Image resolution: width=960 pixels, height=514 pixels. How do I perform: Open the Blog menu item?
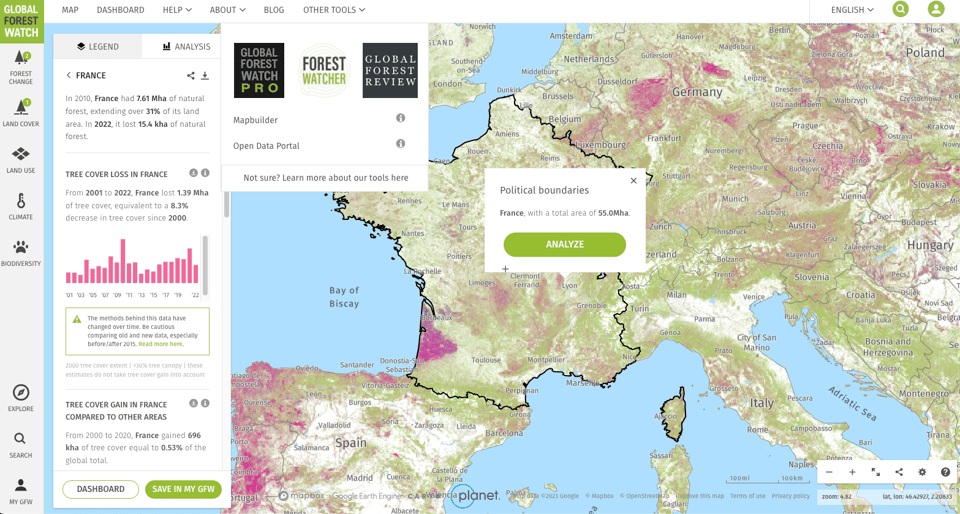pyautogui.click(x=273, y=10)
